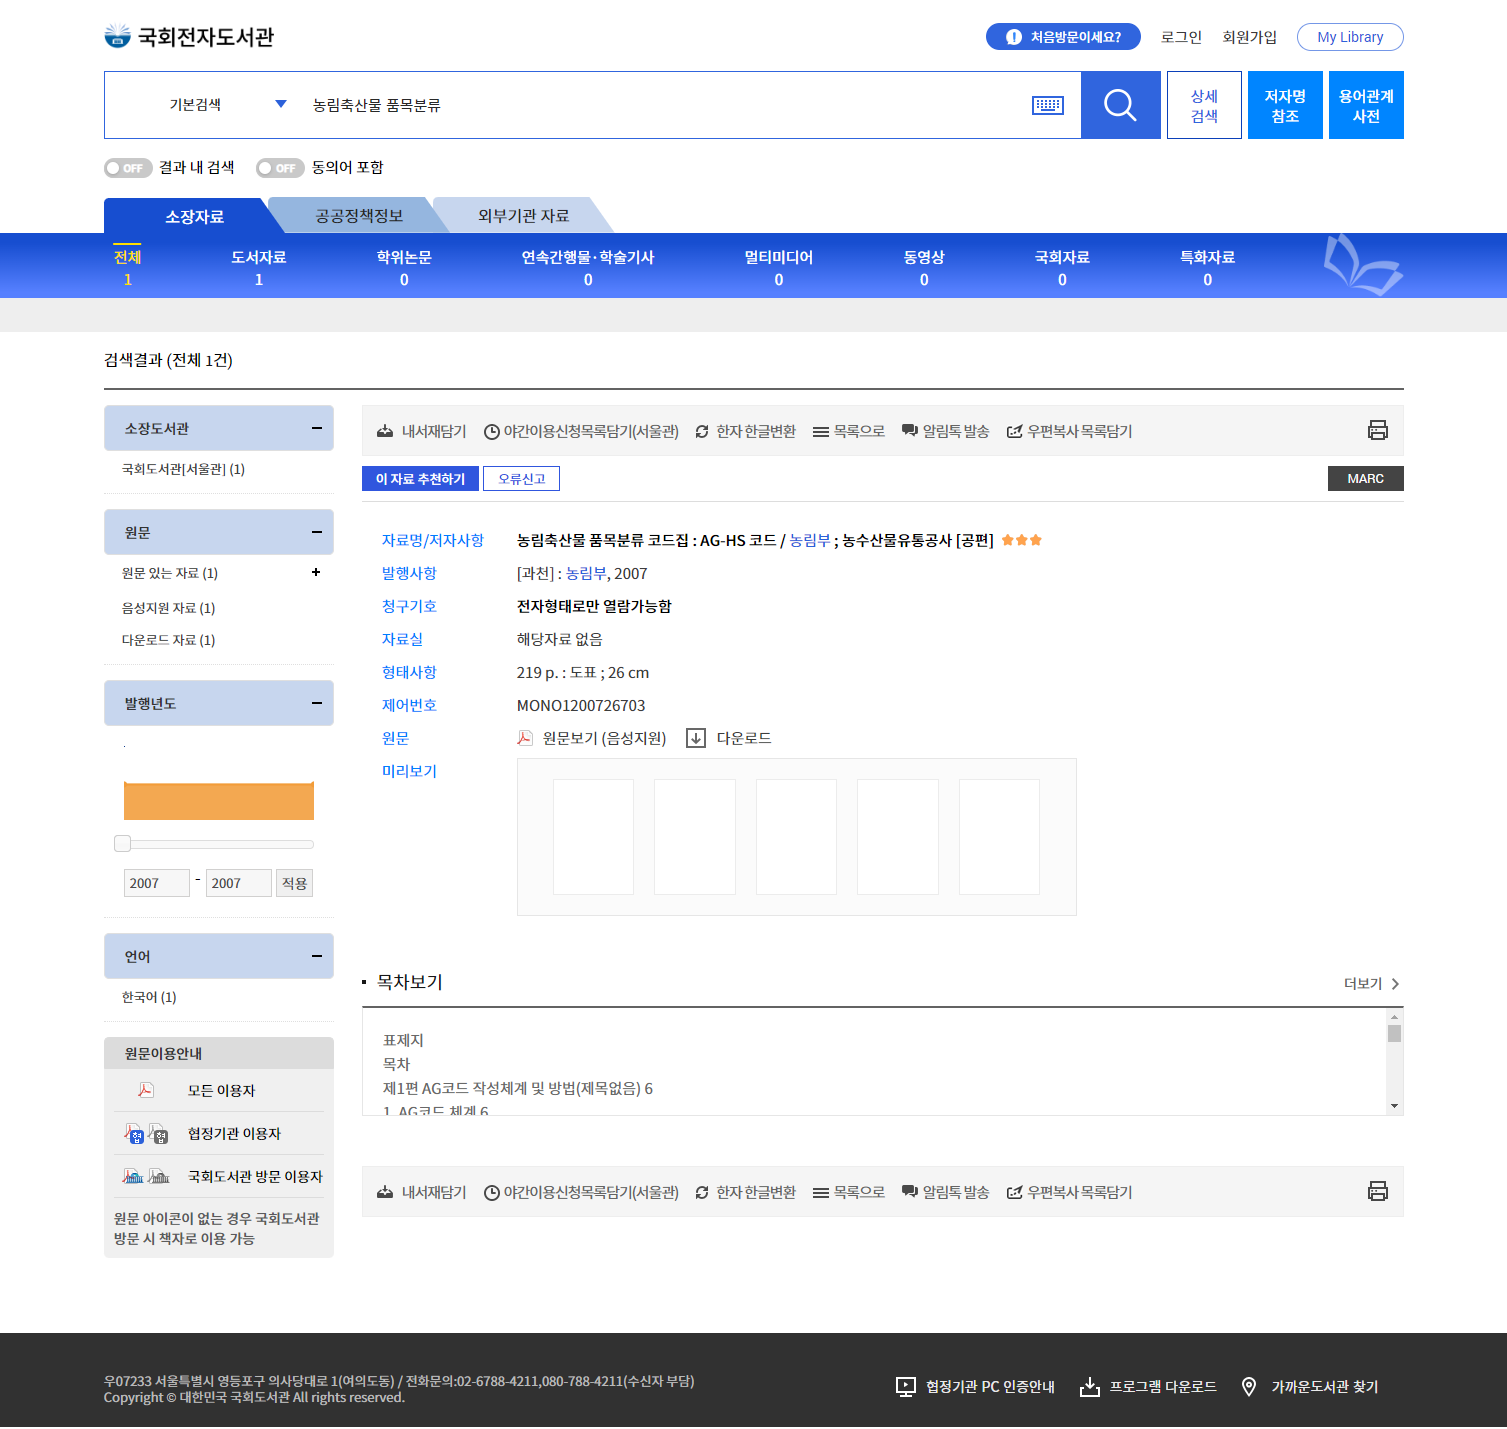1507x1429 pixels.
Task: Toggle the 동의어 포함 switch
Action: 279,168
